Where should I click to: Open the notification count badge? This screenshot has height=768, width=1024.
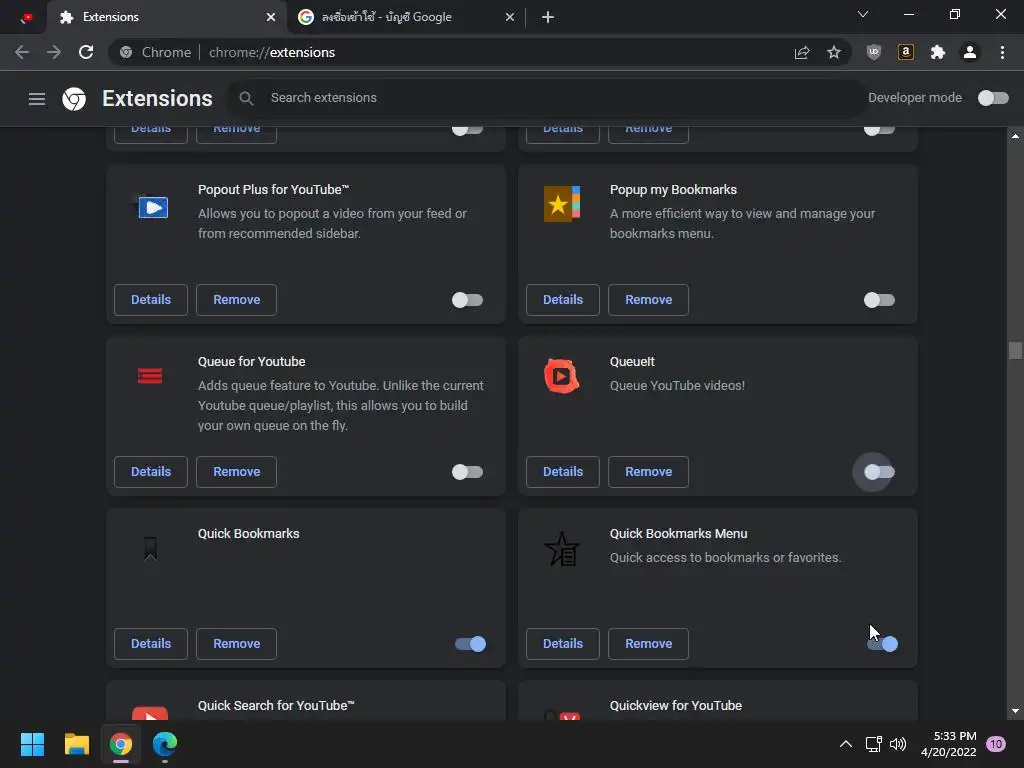tap(995, 744)
